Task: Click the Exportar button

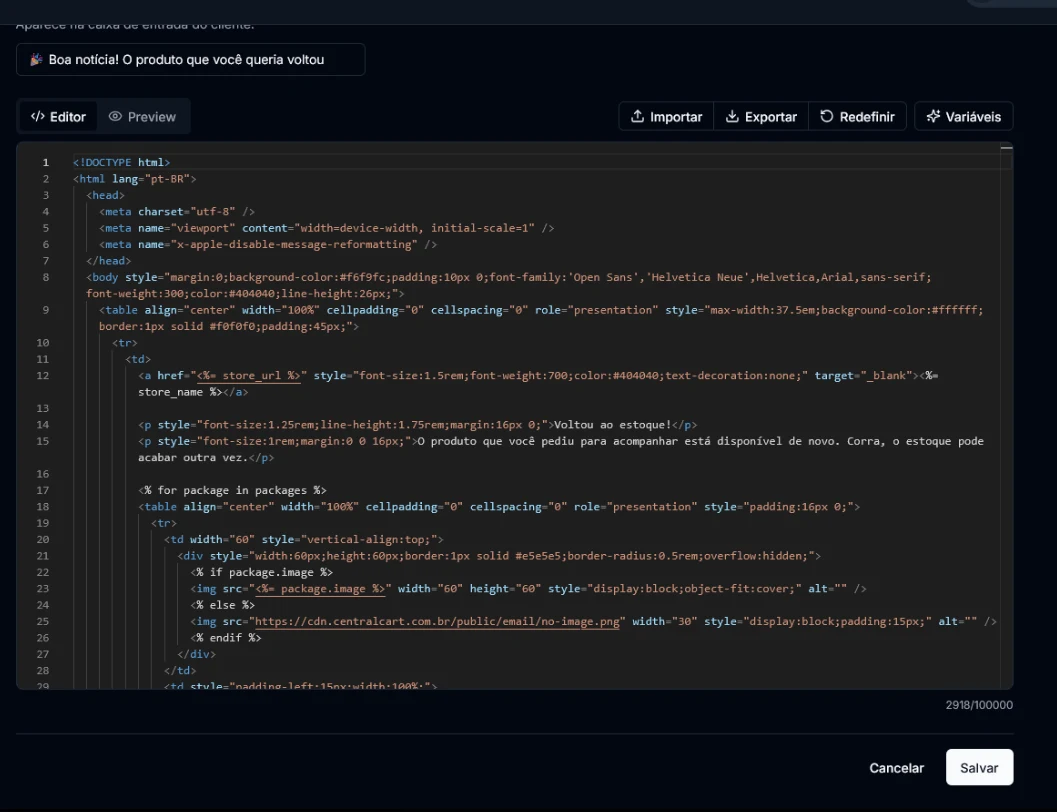Action: click(x=761, y=117)
